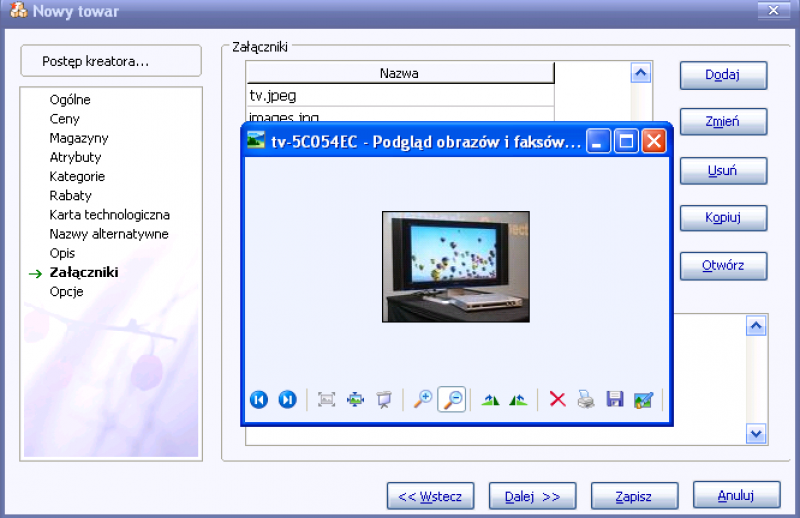The width and height of the screenshot is (800, 518).
Task: Click the Otwórz button
Action: click(x=723, y=265)
